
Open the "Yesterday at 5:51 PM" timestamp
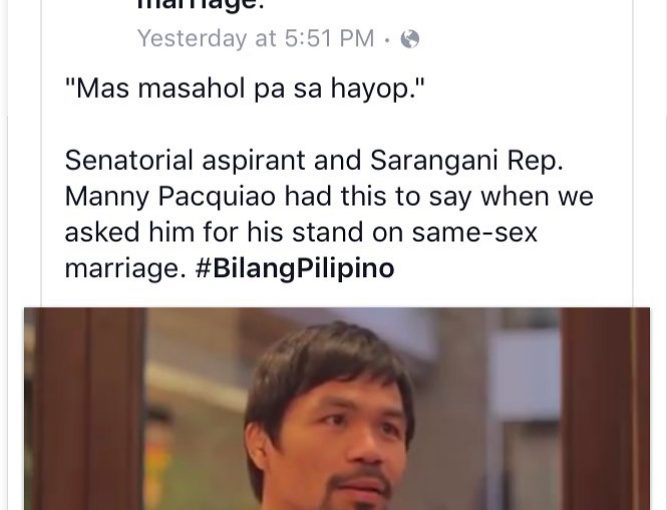pos(256,38)
